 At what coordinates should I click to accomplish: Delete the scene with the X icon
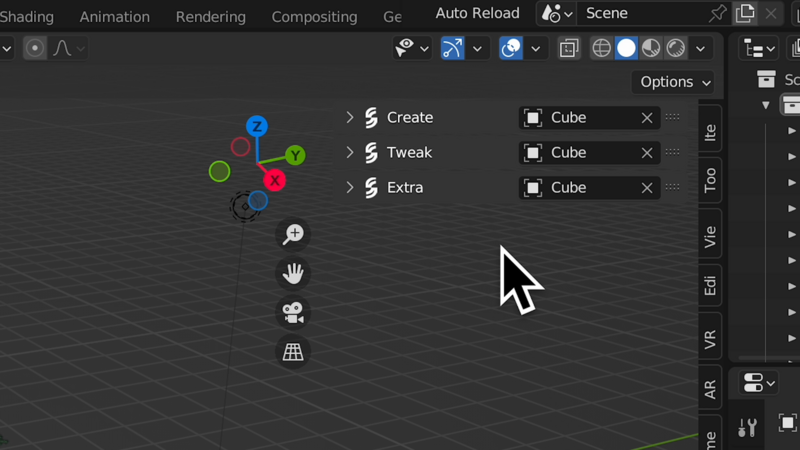[x=771, y=13]
